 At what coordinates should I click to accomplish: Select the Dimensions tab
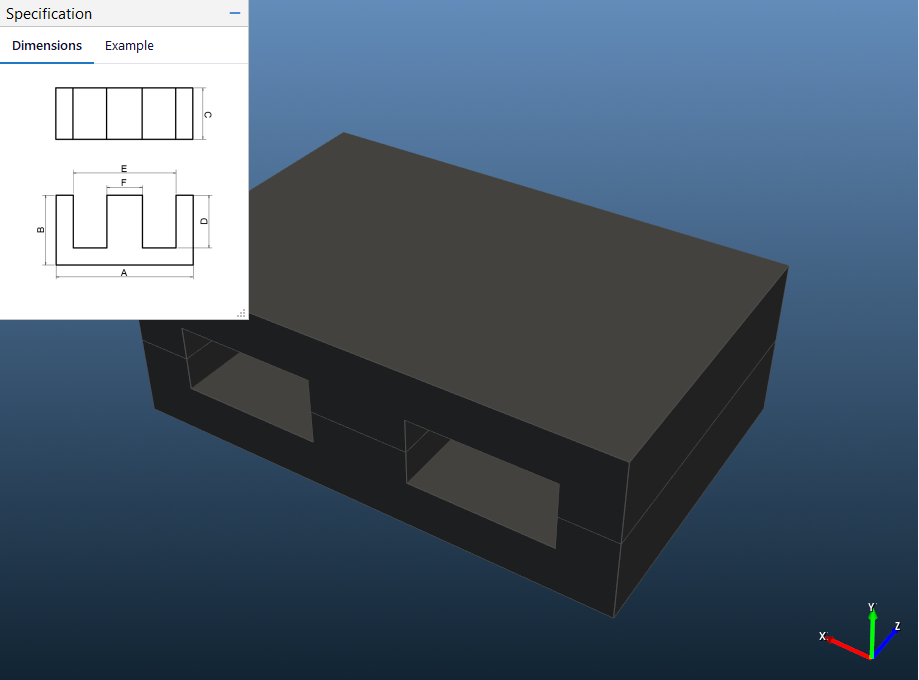click(47, 46)
